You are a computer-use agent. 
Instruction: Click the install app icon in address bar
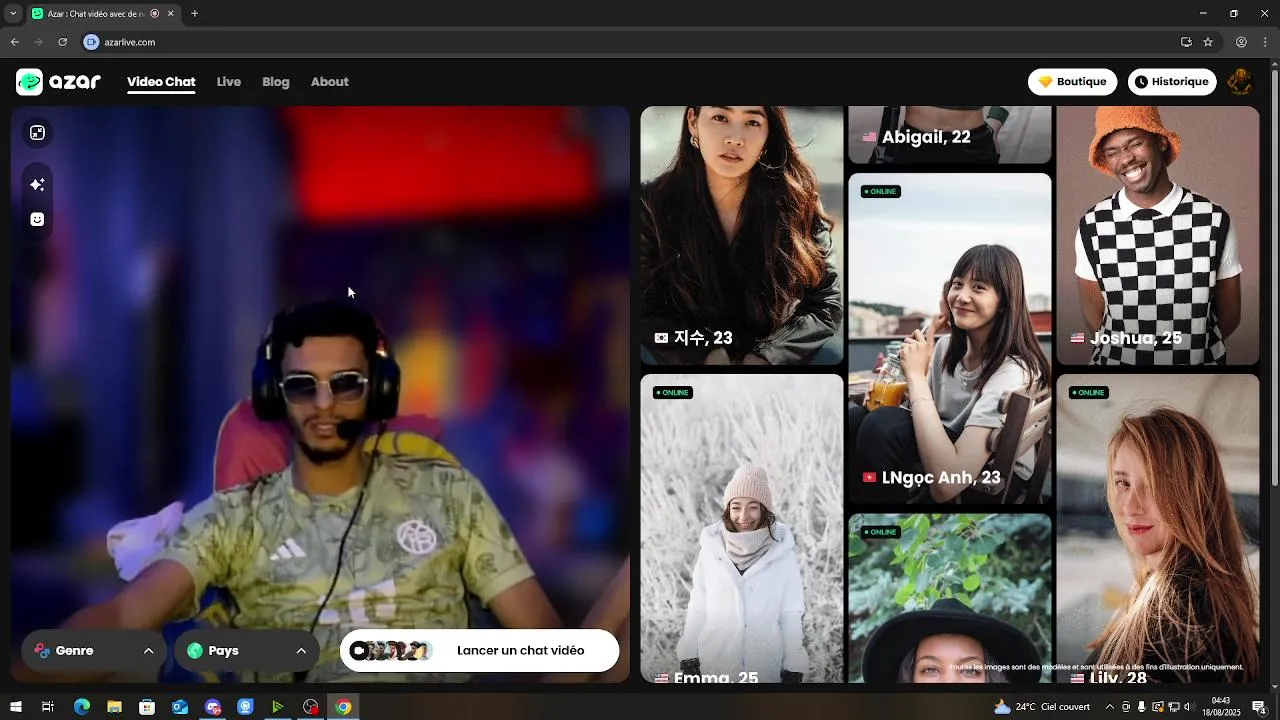click(1186, 42)
